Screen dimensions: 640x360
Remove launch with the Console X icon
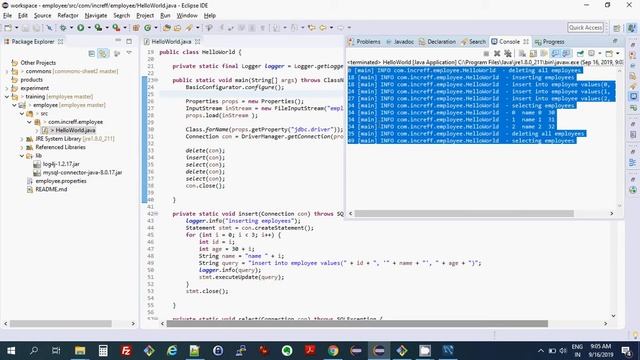click(x=497, y=53)
